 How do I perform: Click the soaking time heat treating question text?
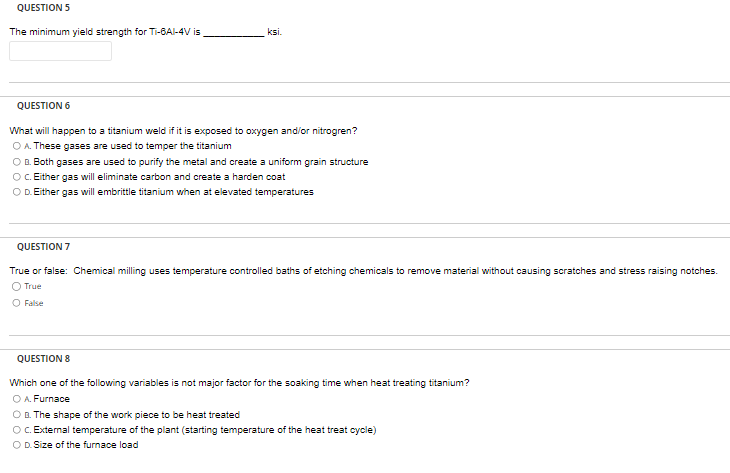pyautogui.click(x=239, y=383)
